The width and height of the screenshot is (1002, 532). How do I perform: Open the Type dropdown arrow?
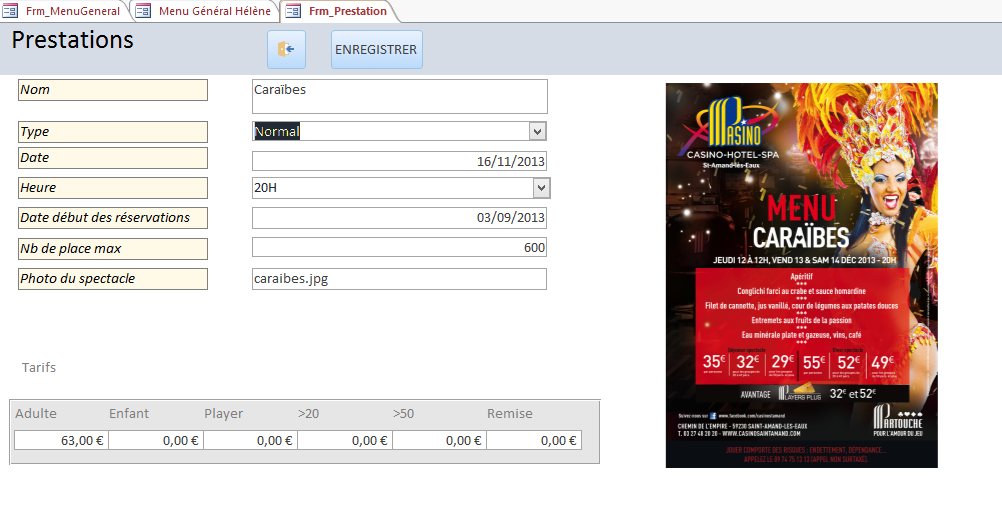click(537, 132)
